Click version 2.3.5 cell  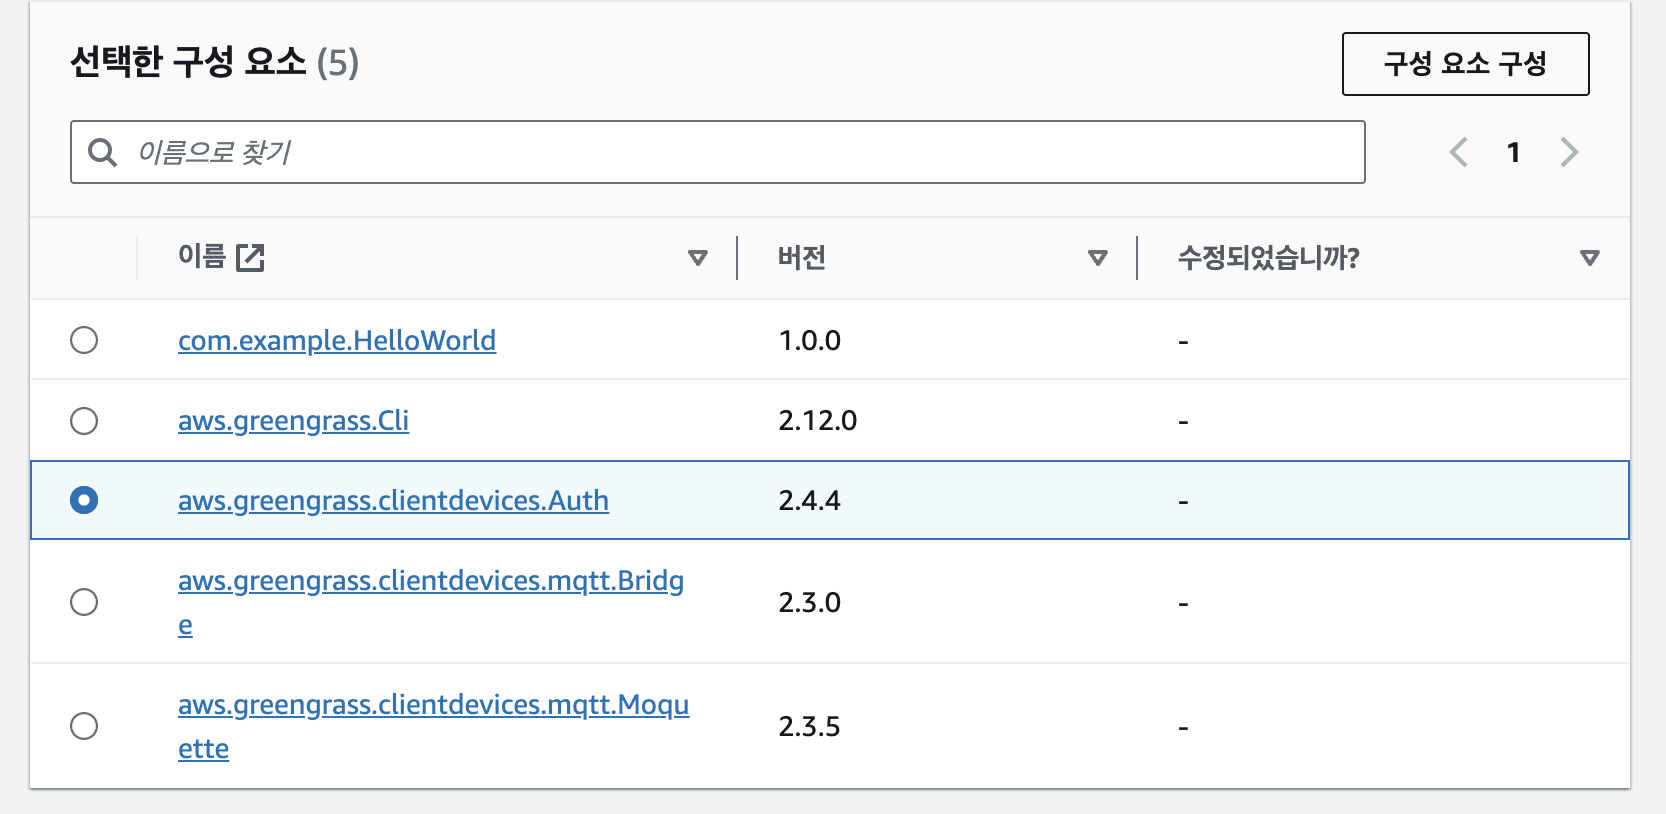pyautogui.click(x=810, y=727)
